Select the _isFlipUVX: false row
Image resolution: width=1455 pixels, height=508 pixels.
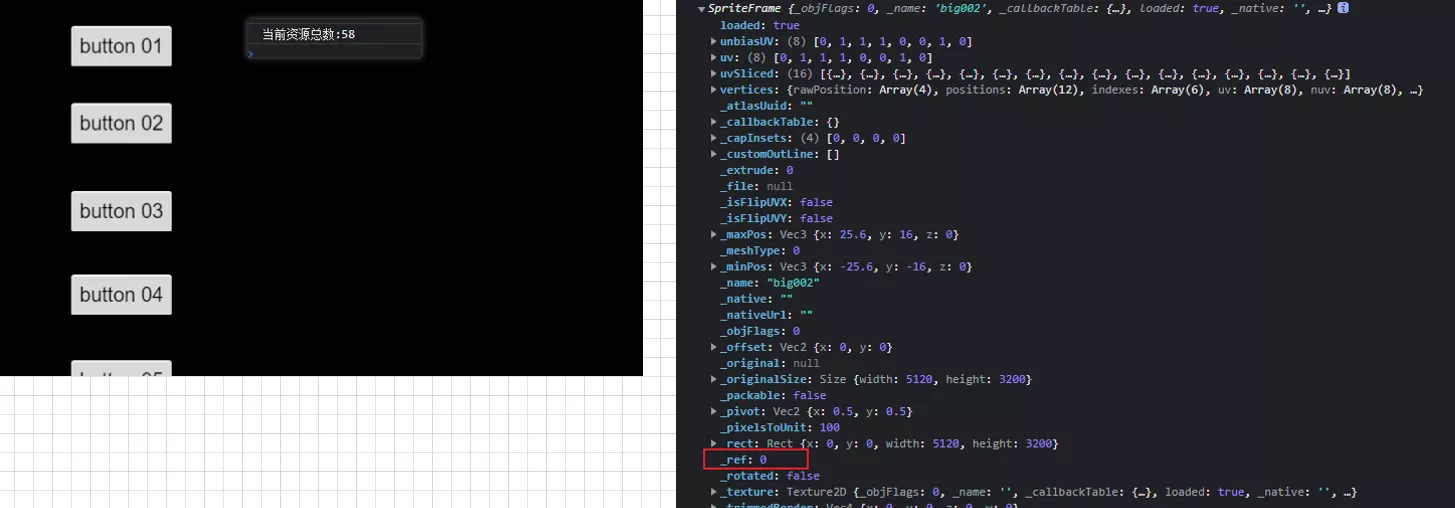[776, 202]
